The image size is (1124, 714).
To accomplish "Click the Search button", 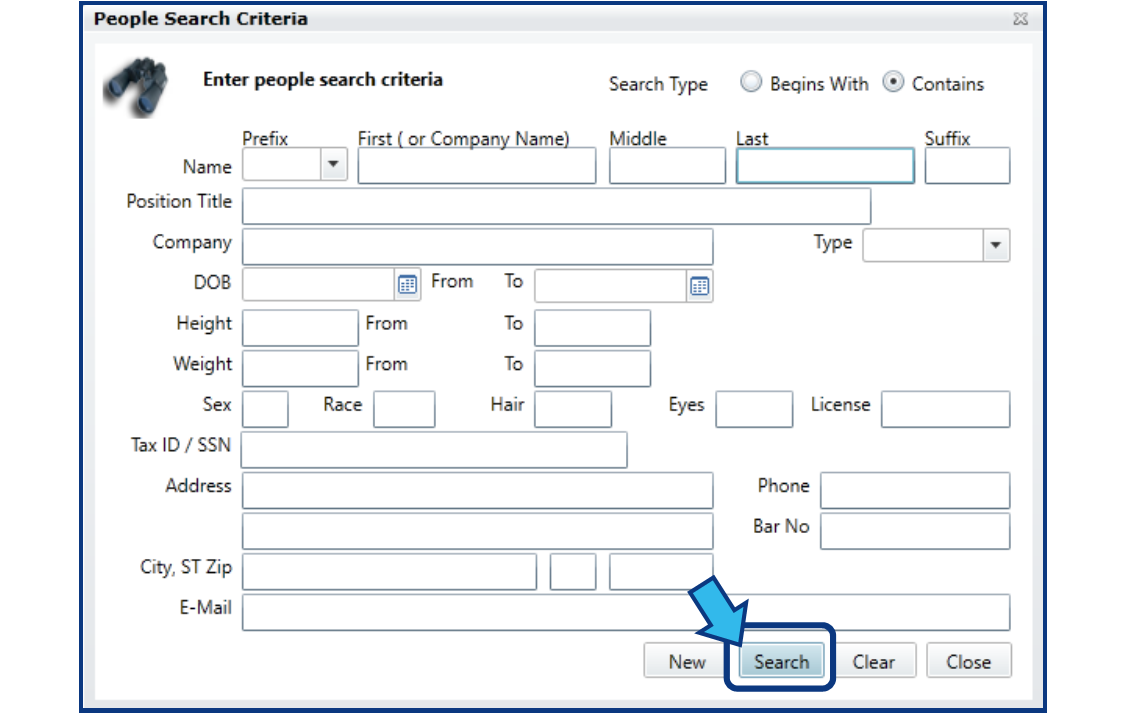I will coord(781,661).
